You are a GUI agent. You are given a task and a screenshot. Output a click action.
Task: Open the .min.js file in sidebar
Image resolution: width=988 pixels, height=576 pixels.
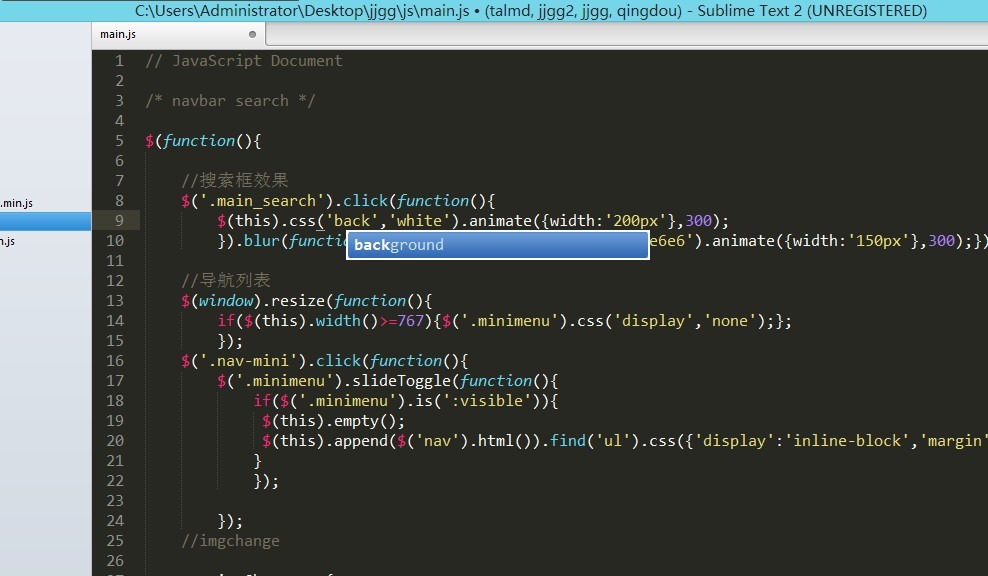tap(17, 203)
